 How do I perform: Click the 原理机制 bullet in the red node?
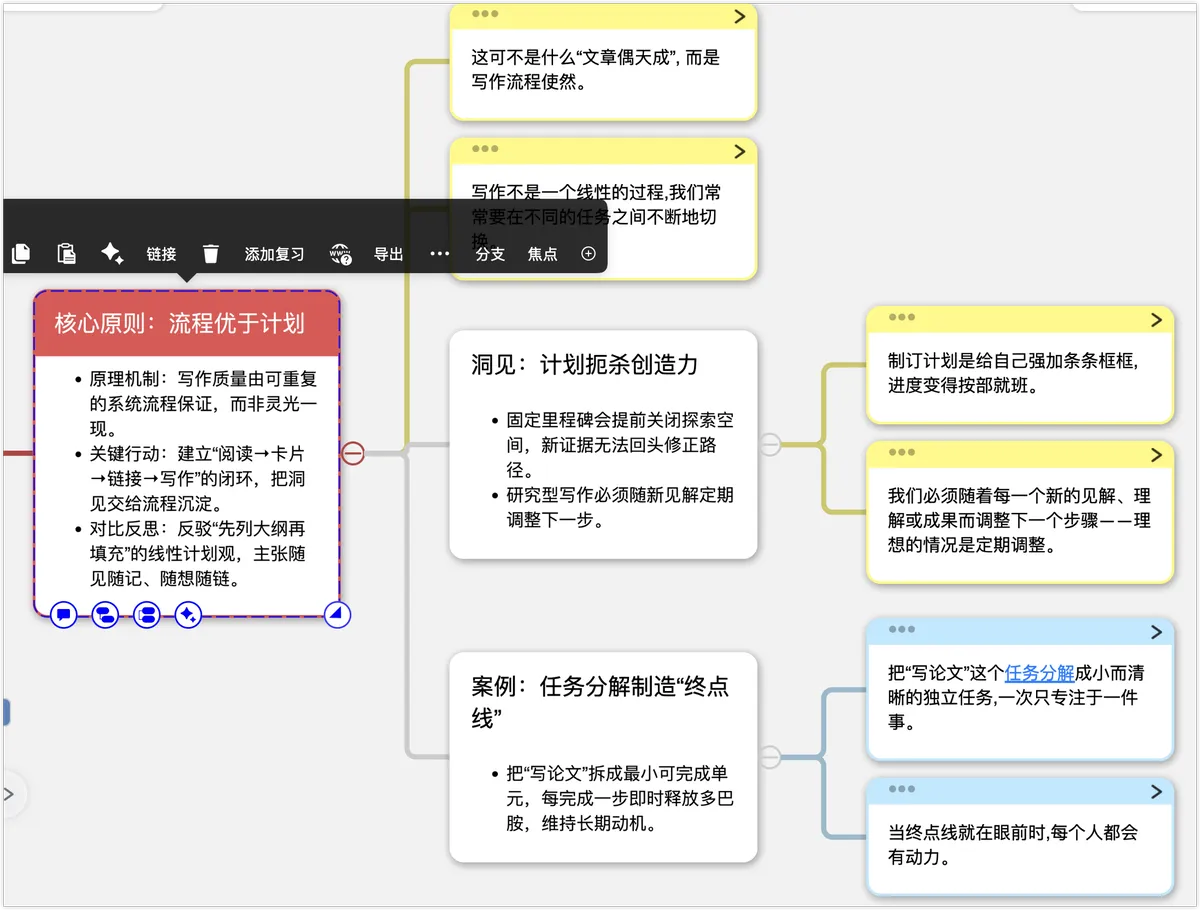pyautogui.click(x=203, y=404)
